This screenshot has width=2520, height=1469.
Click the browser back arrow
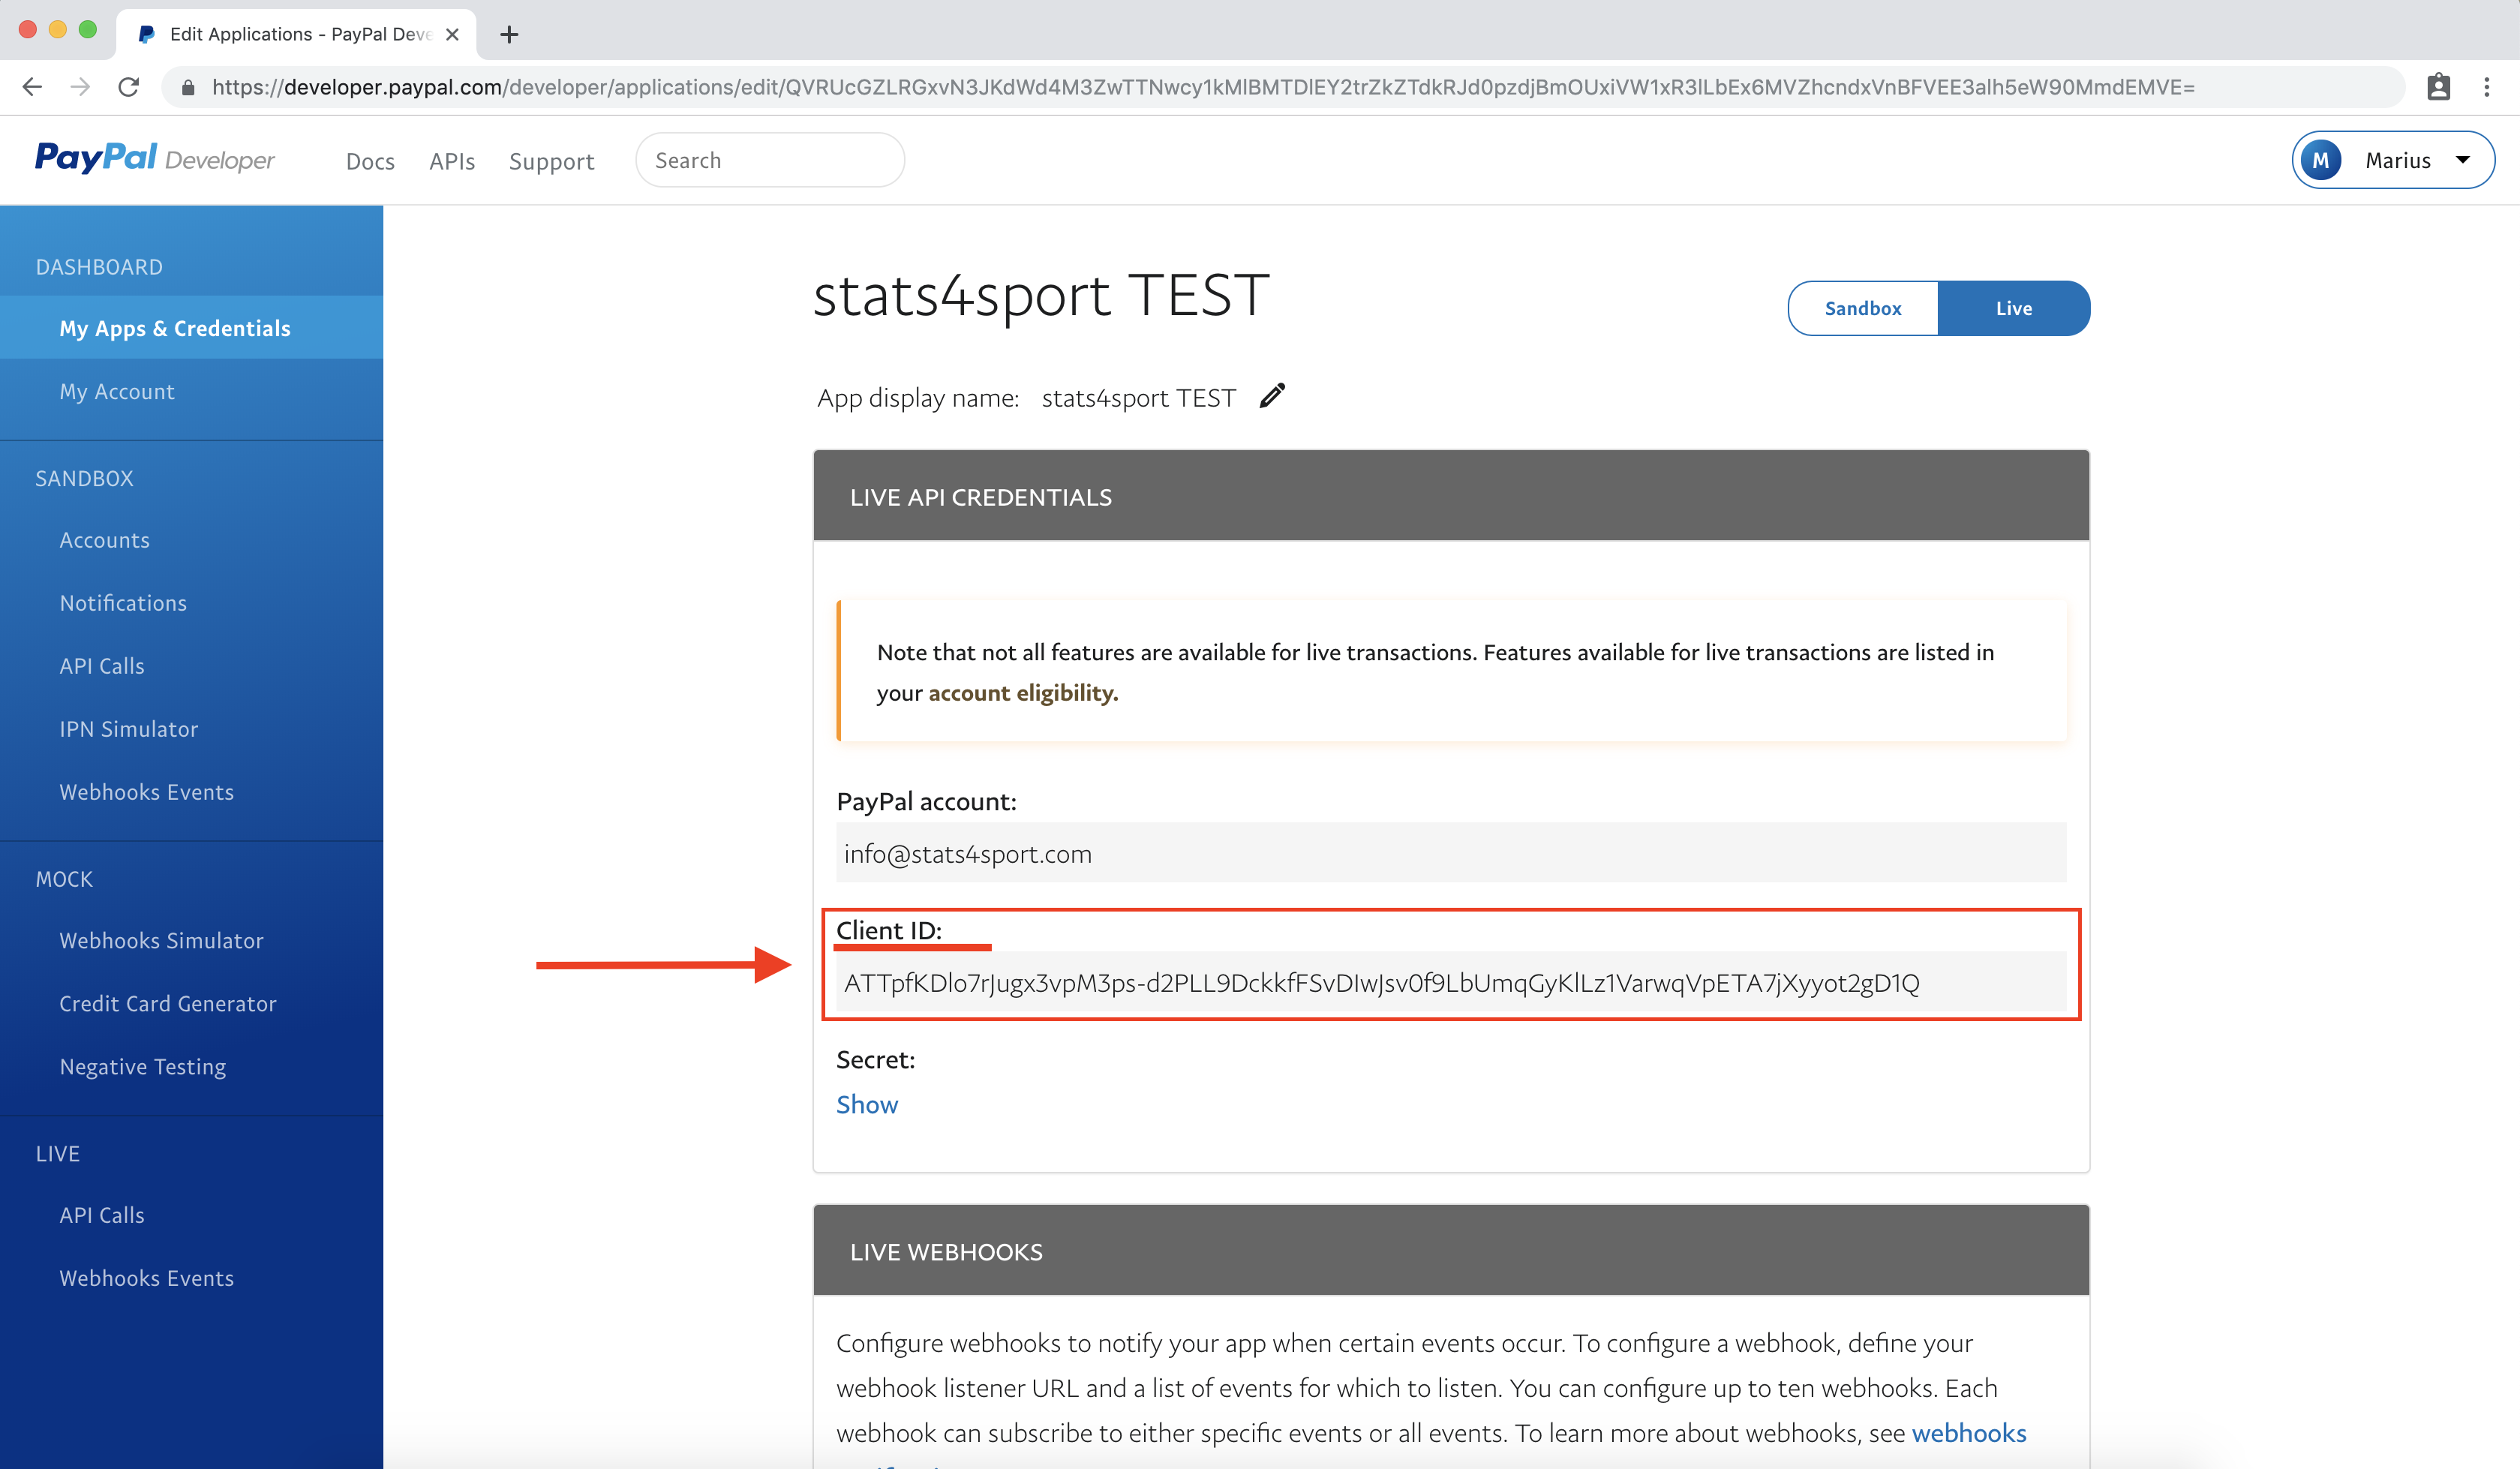[32, 87]
